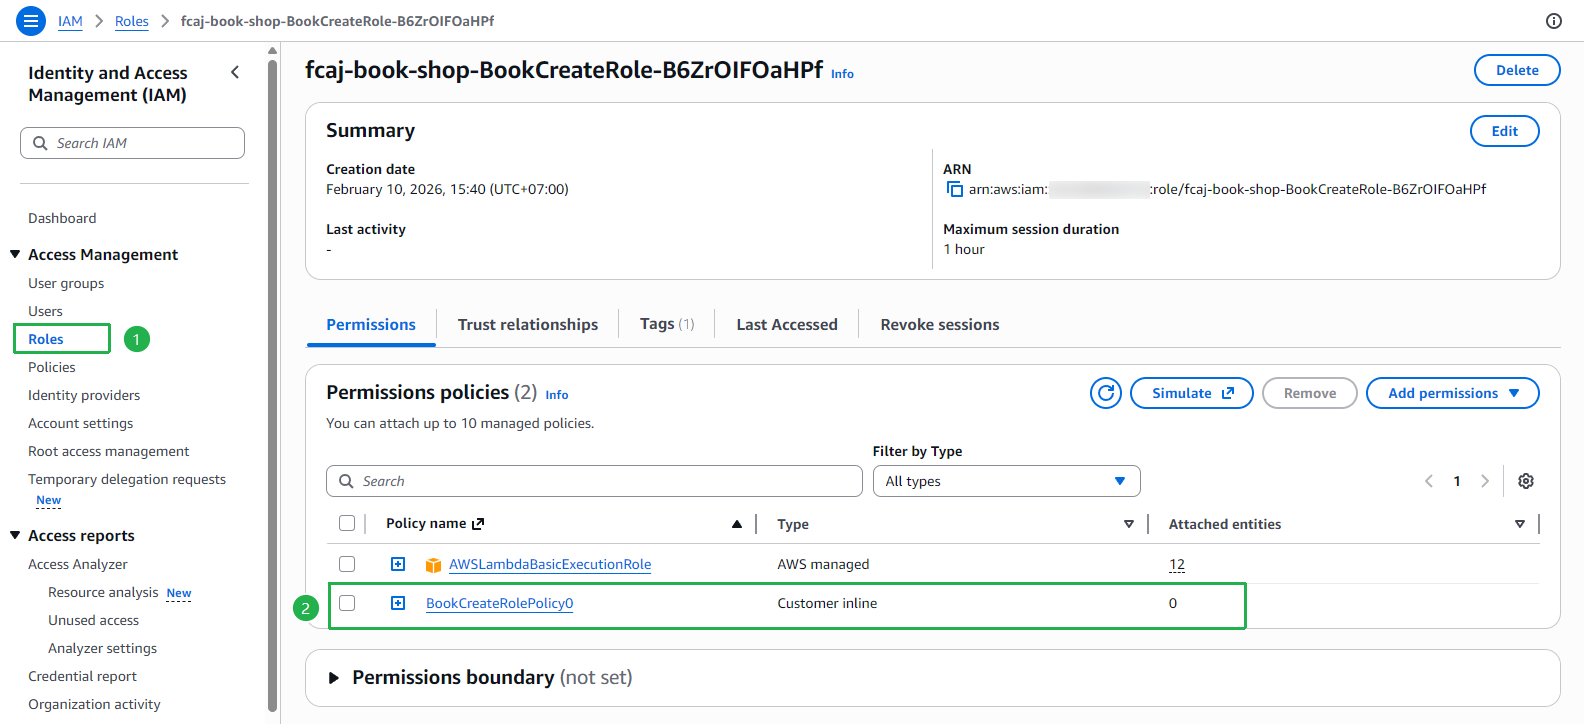Open Identity providers in the side navigation

pos(84,395)
